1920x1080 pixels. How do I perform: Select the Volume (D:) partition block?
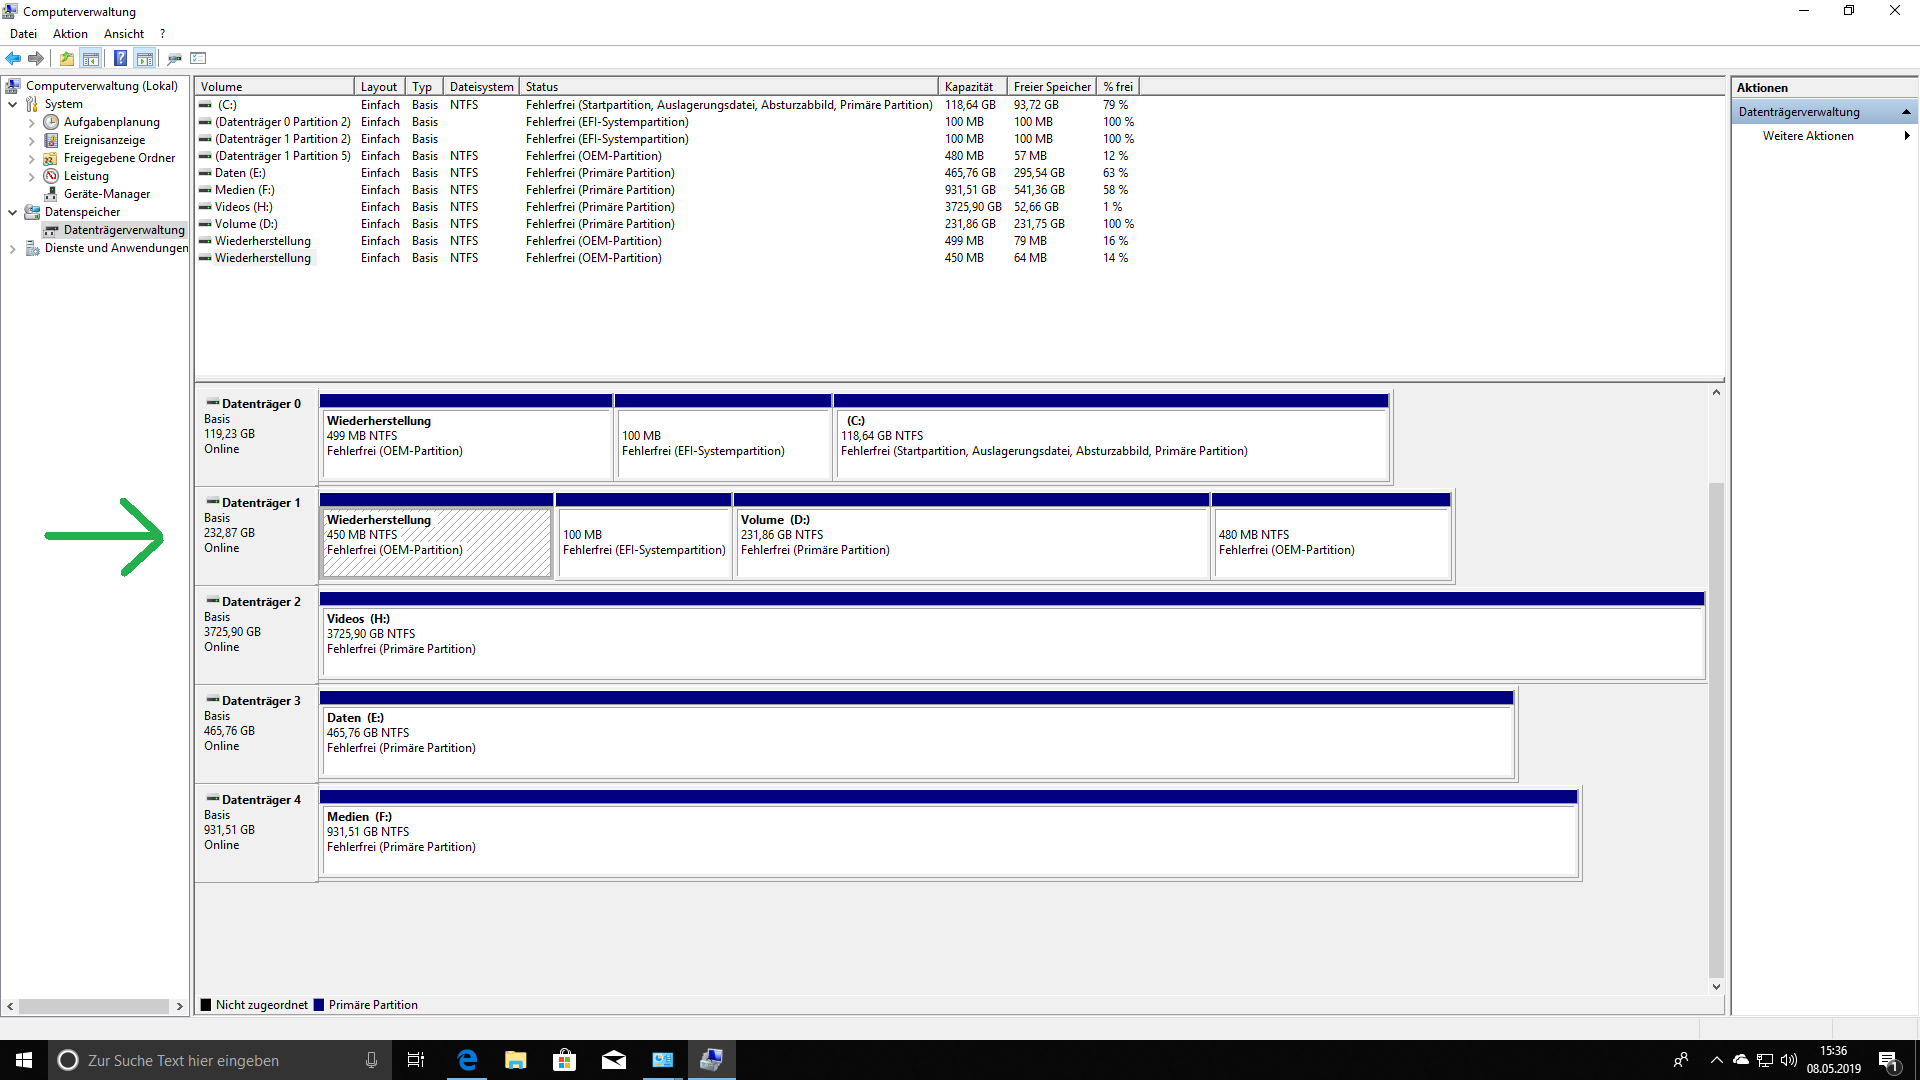coord(970,545)
